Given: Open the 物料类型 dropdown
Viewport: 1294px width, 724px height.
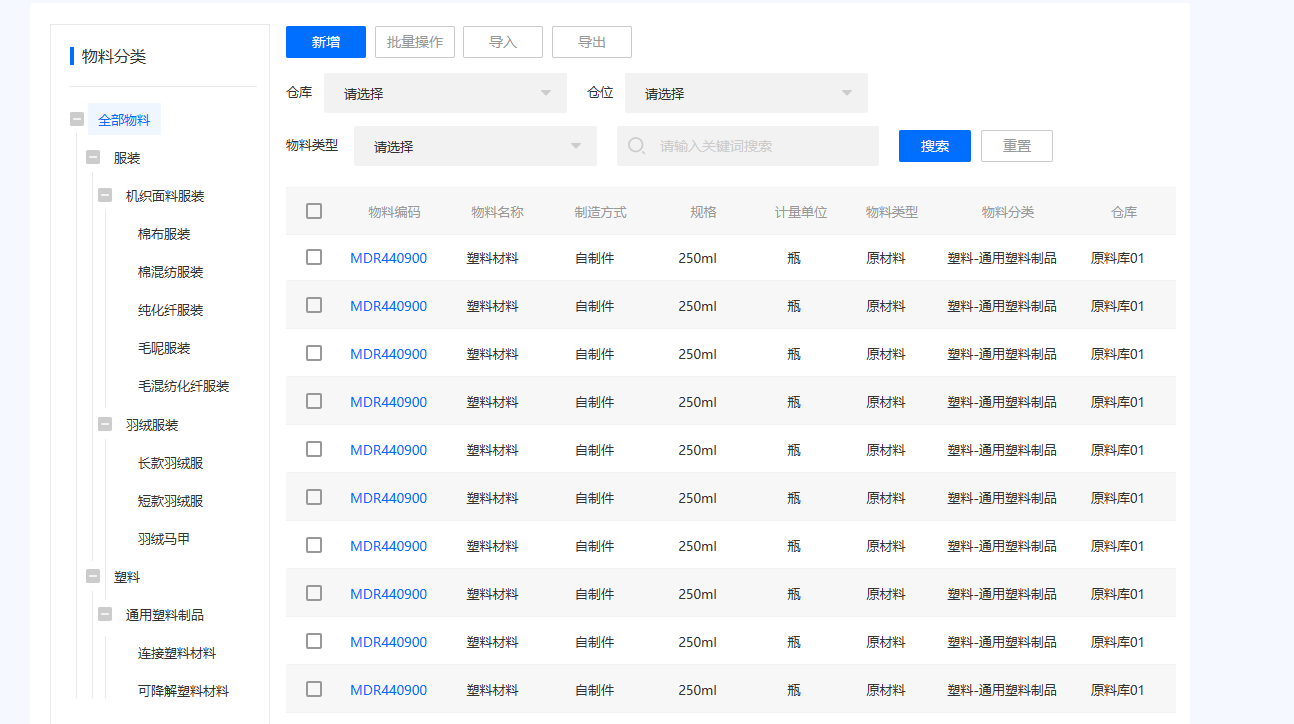Looking at the screenshot, I should [x=475, y=146].
